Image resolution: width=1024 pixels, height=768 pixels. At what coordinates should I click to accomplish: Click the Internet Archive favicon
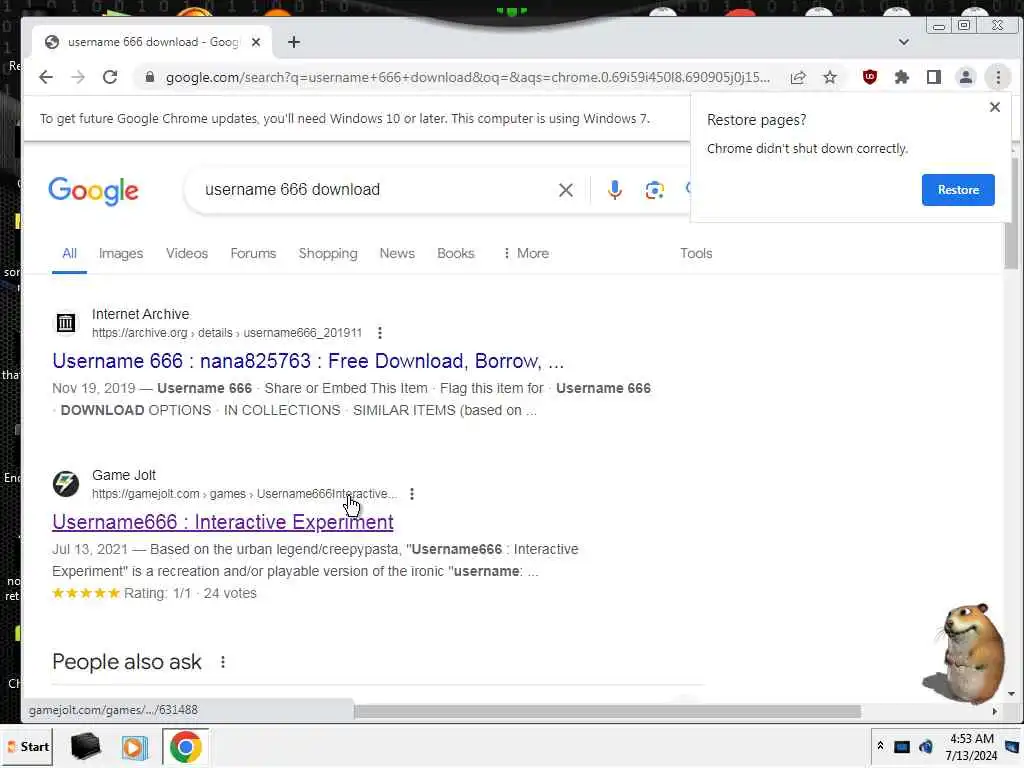[x=66, y=323]
